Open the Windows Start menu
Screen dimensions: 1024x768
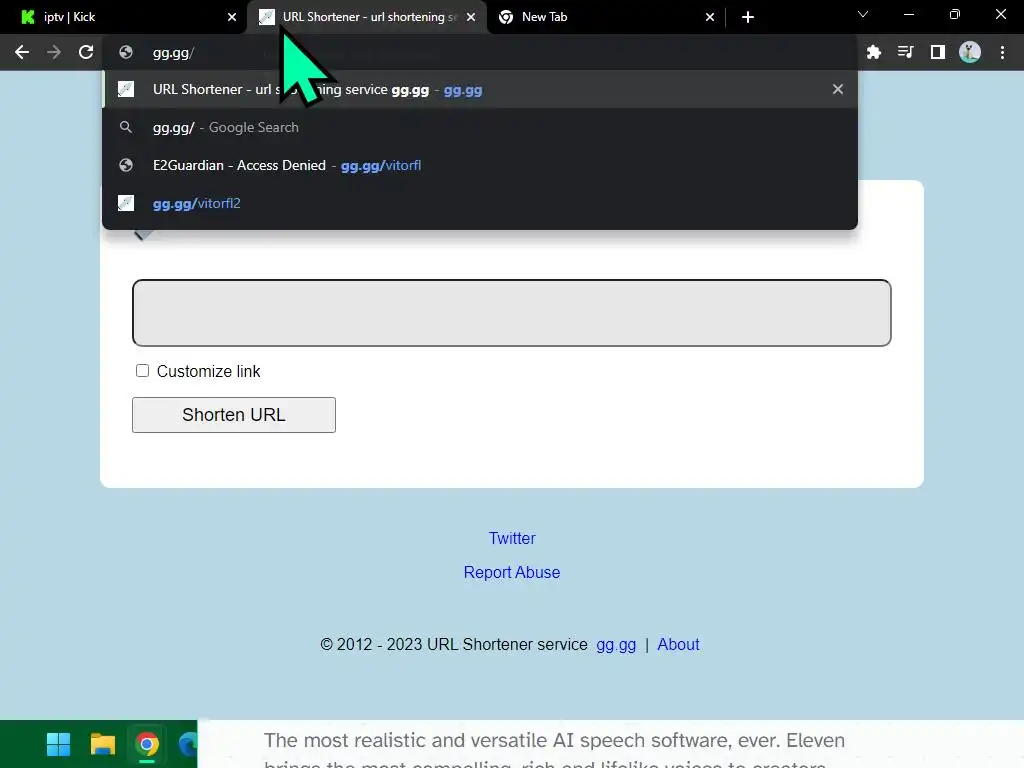58,744
